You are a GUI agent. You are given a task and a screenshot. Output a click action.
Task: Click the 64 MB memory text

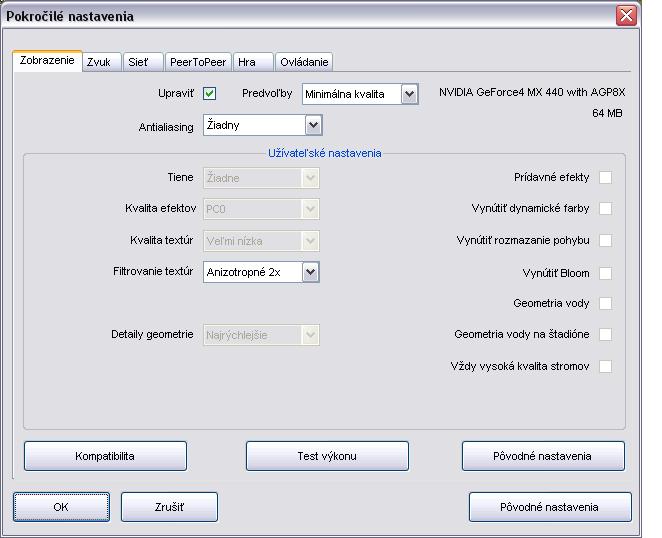607,113
